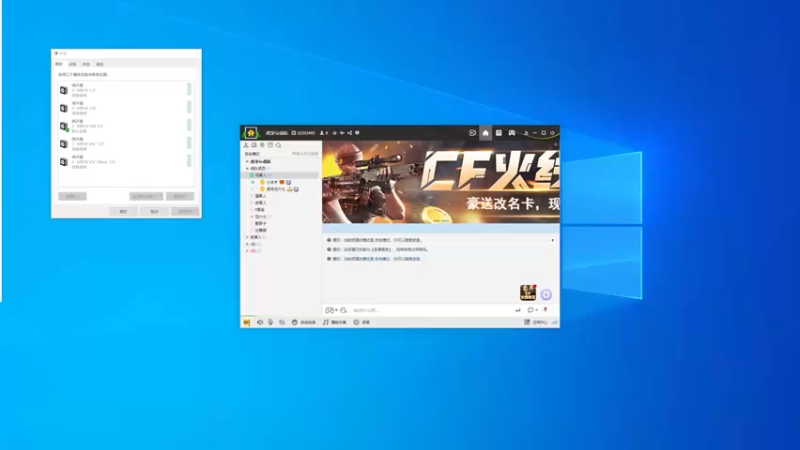The height and width of the screenshot is (450, 800).
Task: Click the Properties button in Sound dialog
Action: 180,196
